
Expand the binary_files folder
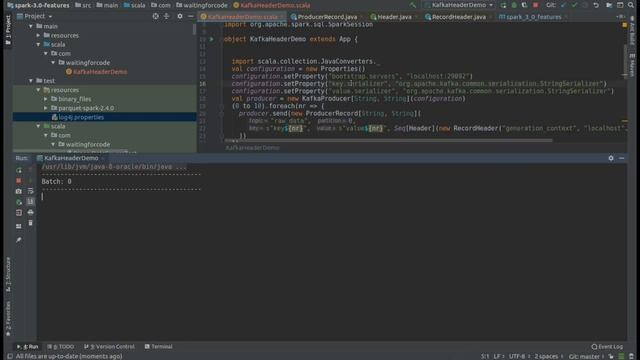pos(46,99)
